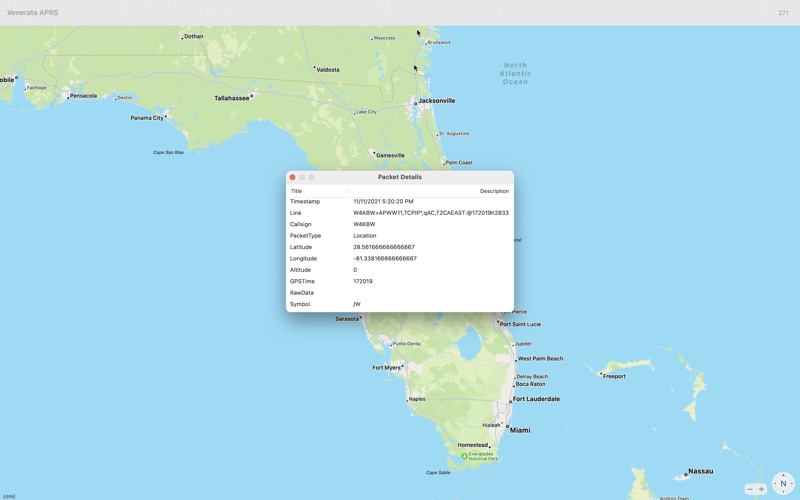Click the Naples label on map
Image resolution: width=800 pixels, height=500 pixels.
point(417,399)
